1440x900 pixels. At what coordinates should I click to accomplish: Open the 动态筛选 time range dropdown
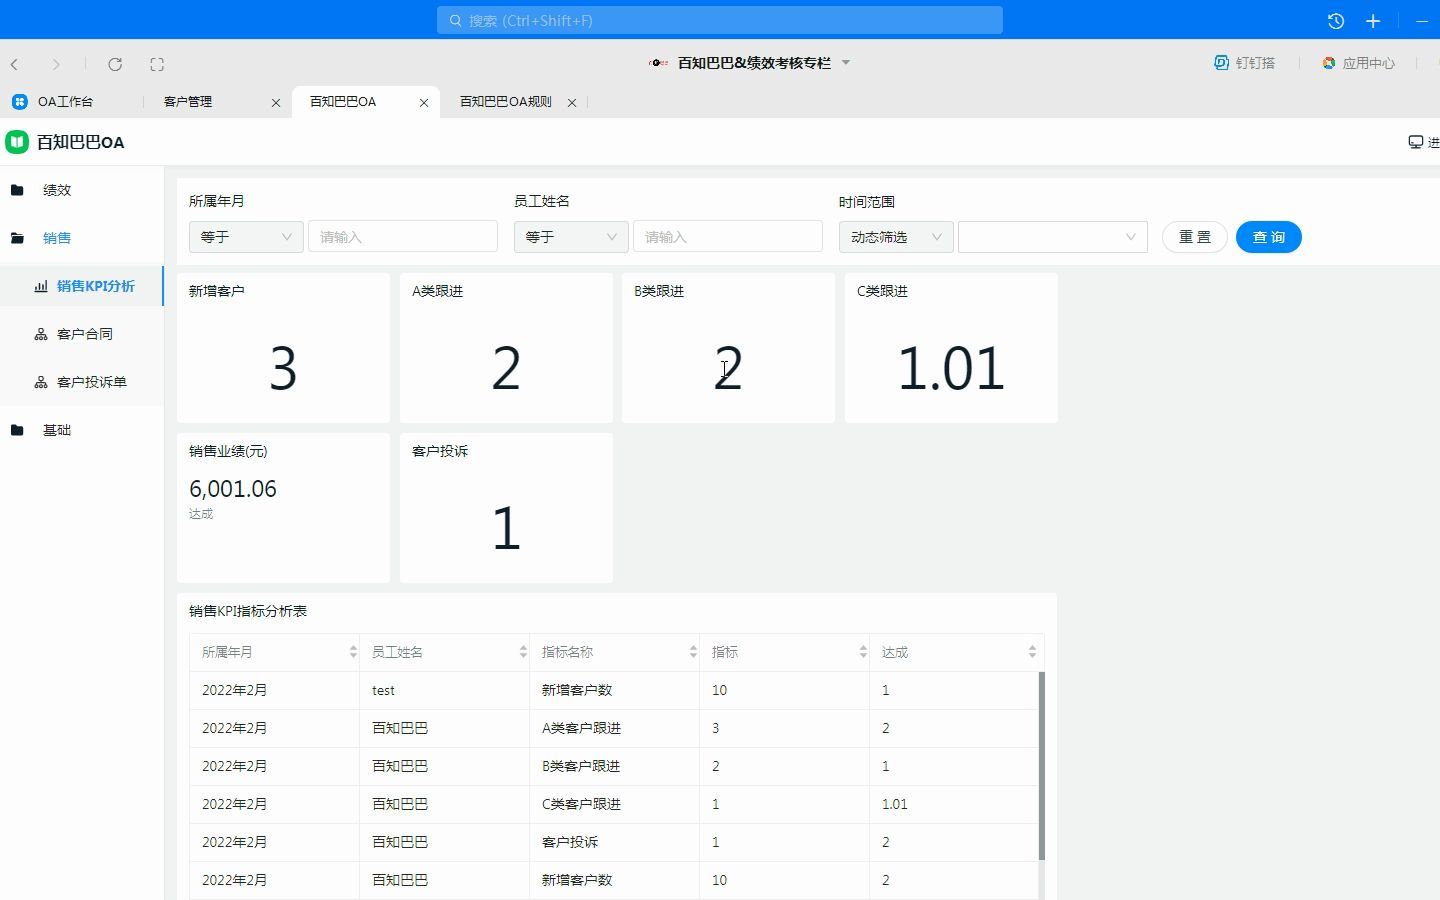pos(896,237)
